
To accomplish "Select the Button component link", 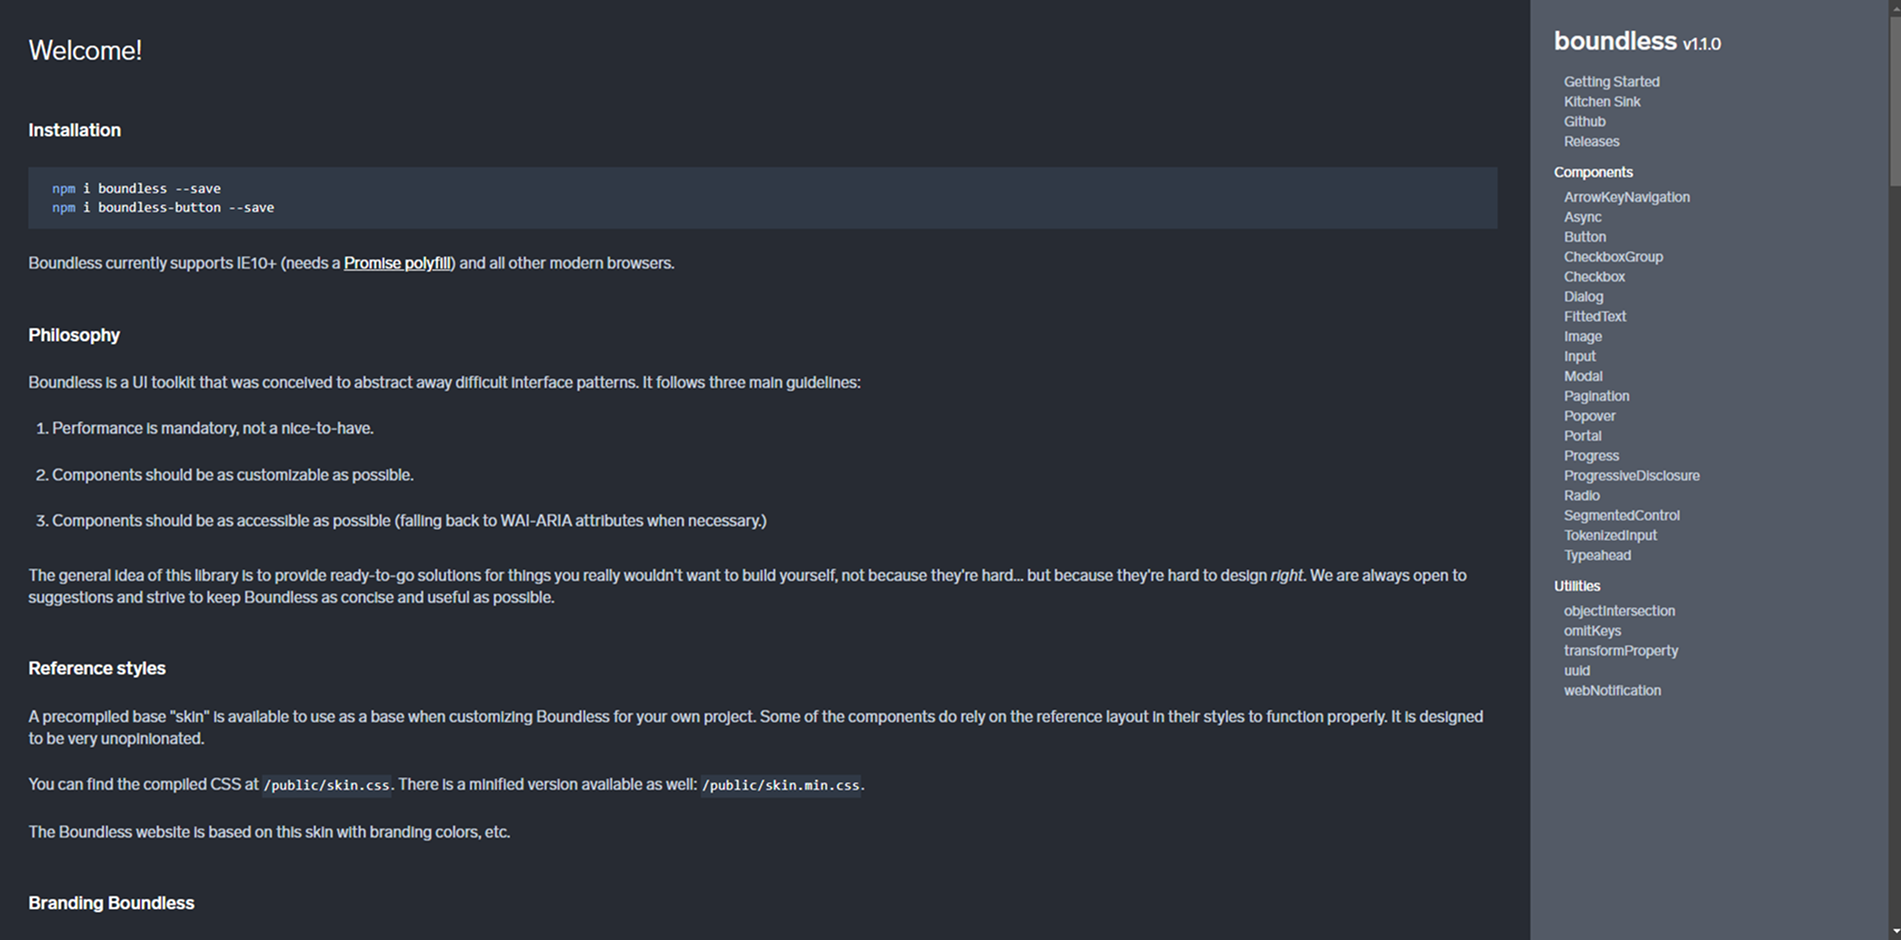I will (x=1585, y=237).
